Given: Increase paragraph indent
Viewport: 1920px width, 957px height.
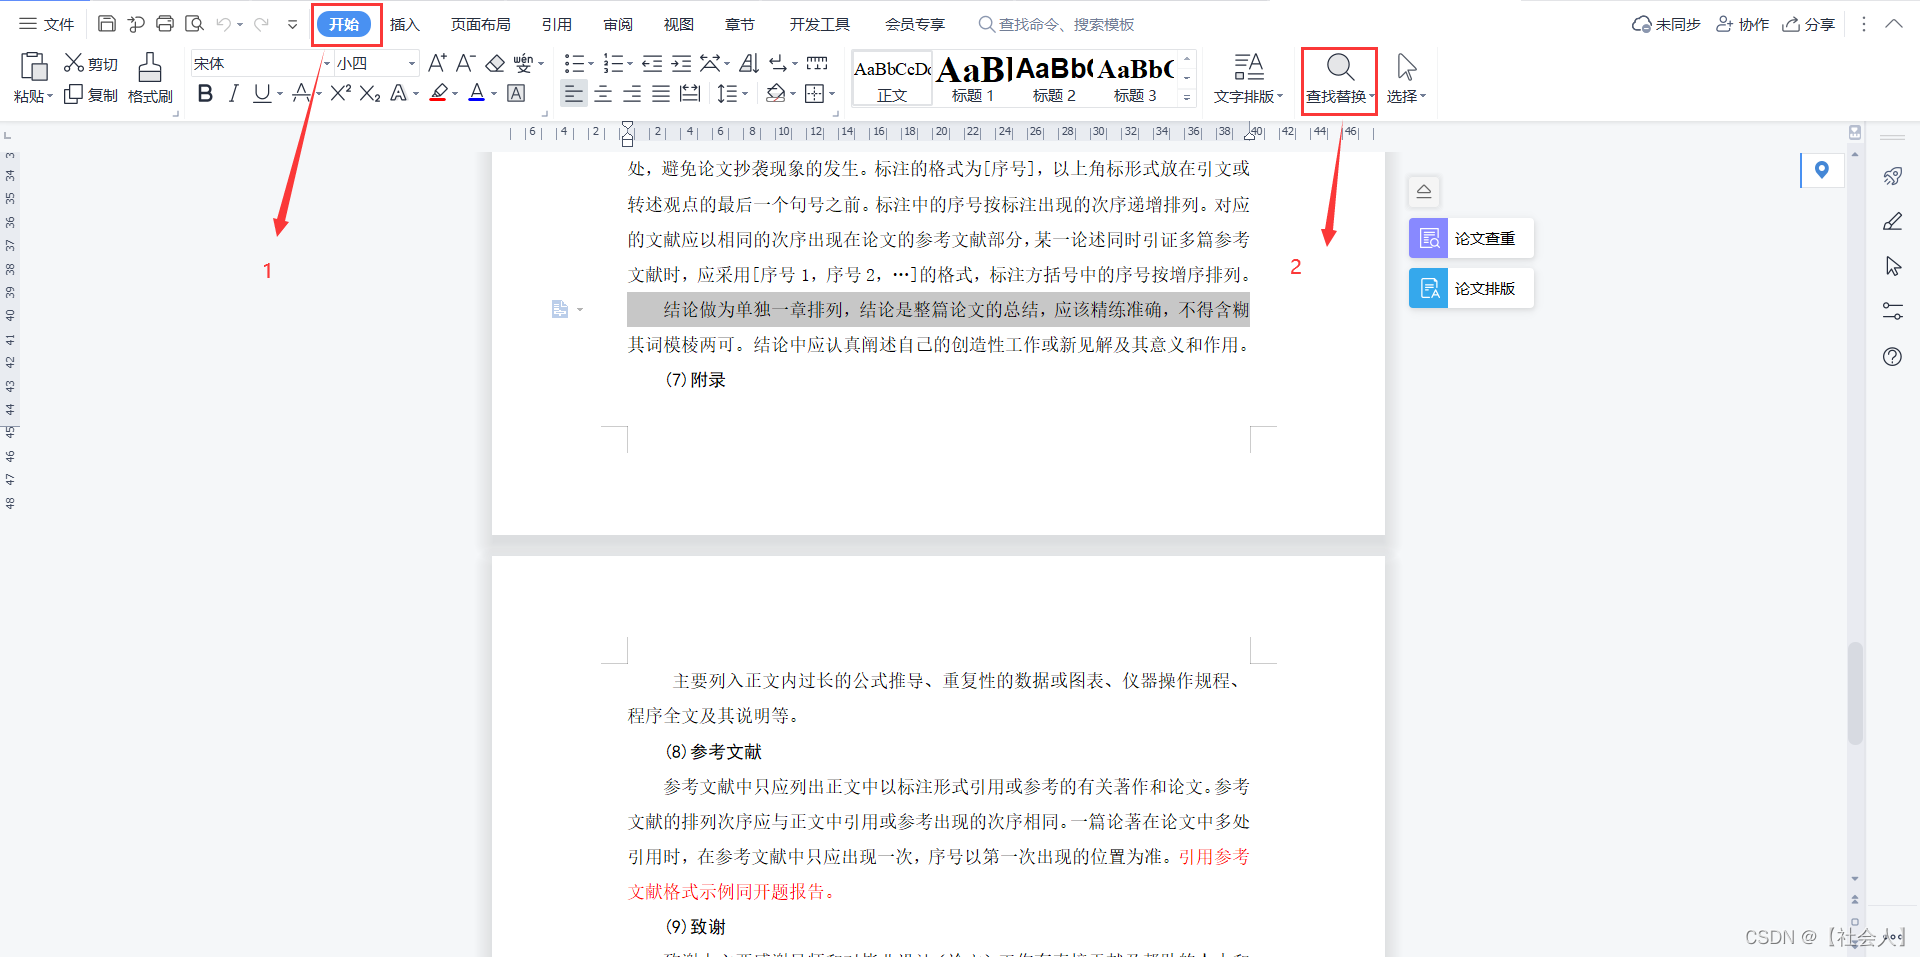Looking at the screenshot, I should click(681, 63).
